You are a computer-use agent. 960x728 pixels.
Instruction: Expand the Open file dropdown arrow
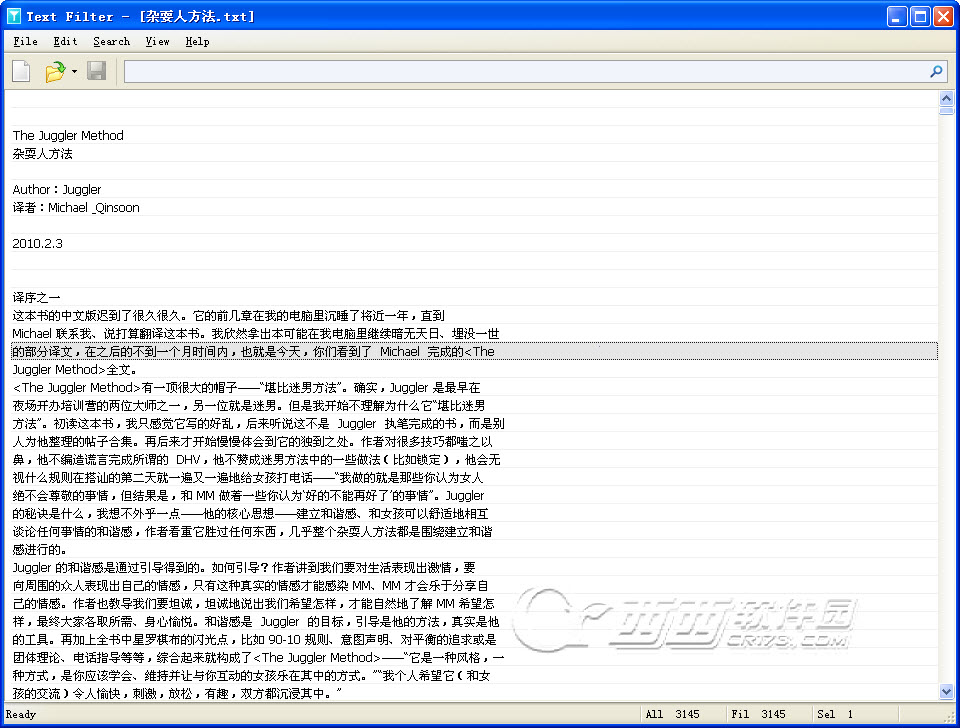(74, 72)
